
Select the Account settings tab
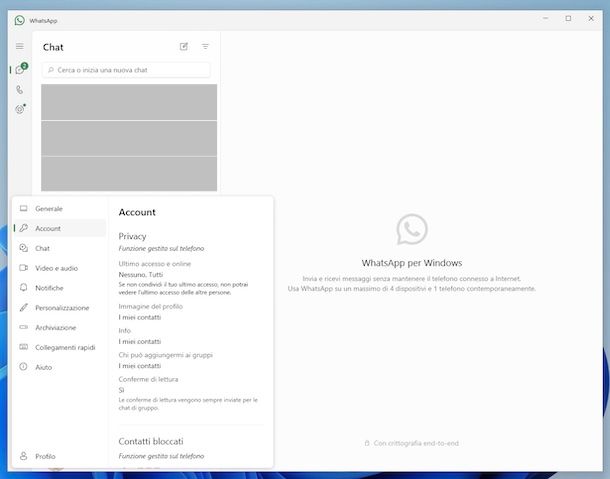[x=60, y=228]
